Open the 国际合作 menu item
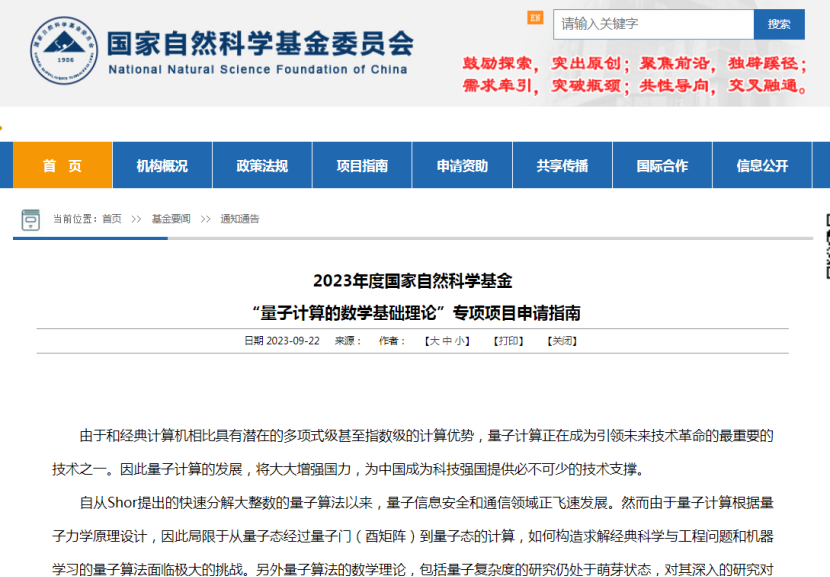Viewport: 830px width, 577px height. point(662,166)
